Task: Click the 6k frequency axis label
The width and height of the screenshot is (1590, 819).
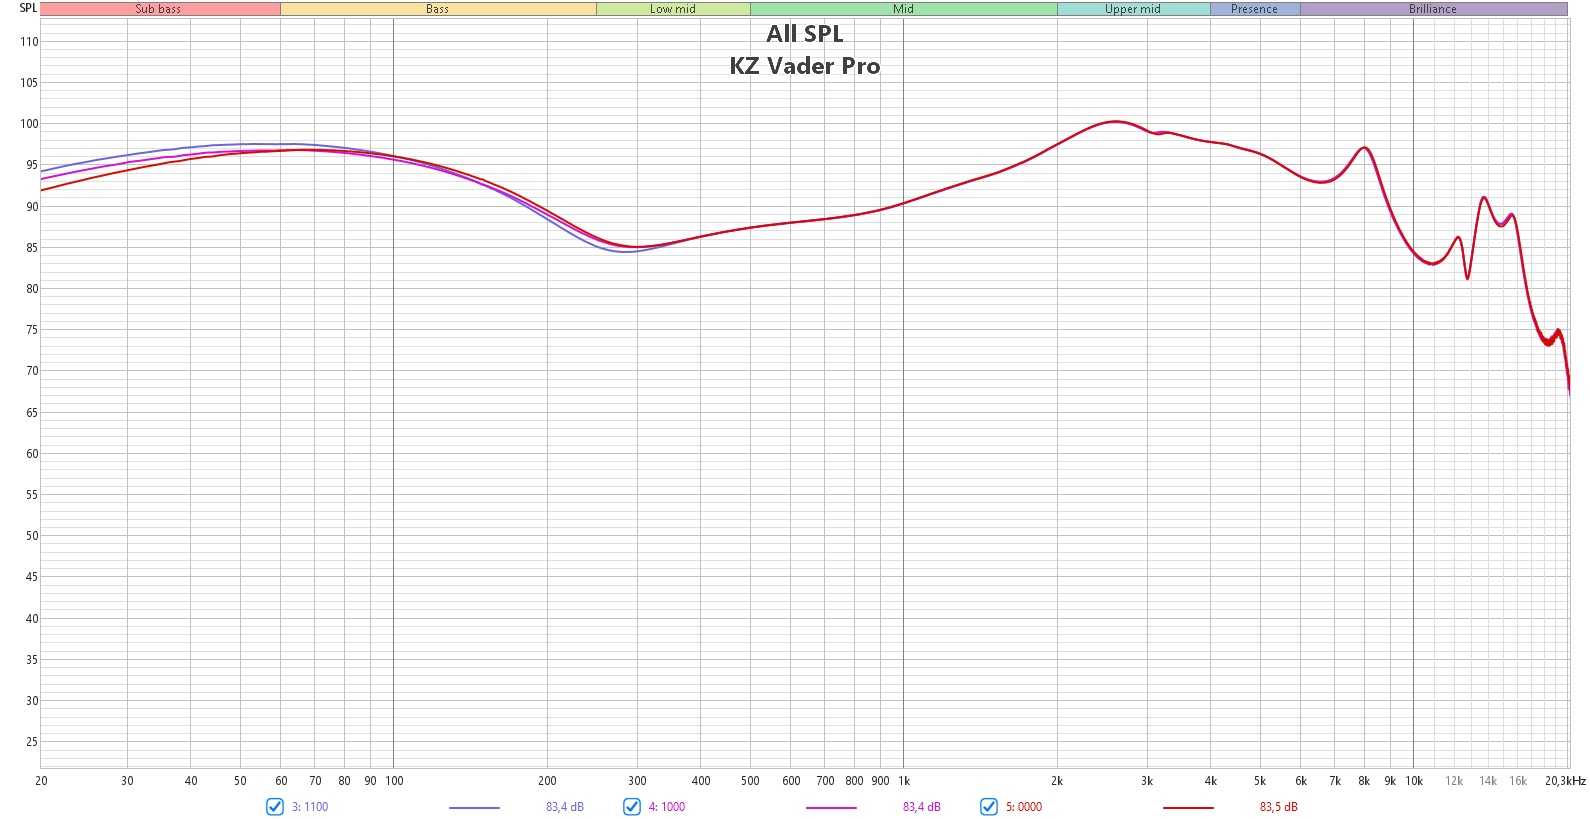Action: tap(1301, 781)
